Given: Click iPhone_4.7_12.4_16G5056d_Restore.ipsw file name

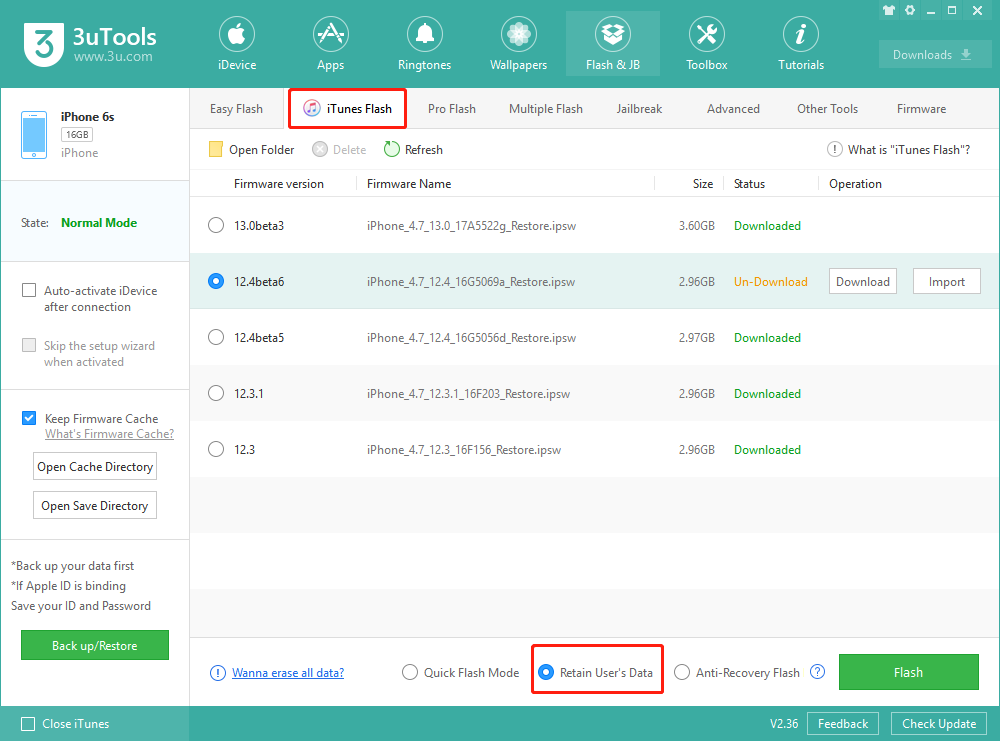Looking at the screenshot, I should click(471, 338).
